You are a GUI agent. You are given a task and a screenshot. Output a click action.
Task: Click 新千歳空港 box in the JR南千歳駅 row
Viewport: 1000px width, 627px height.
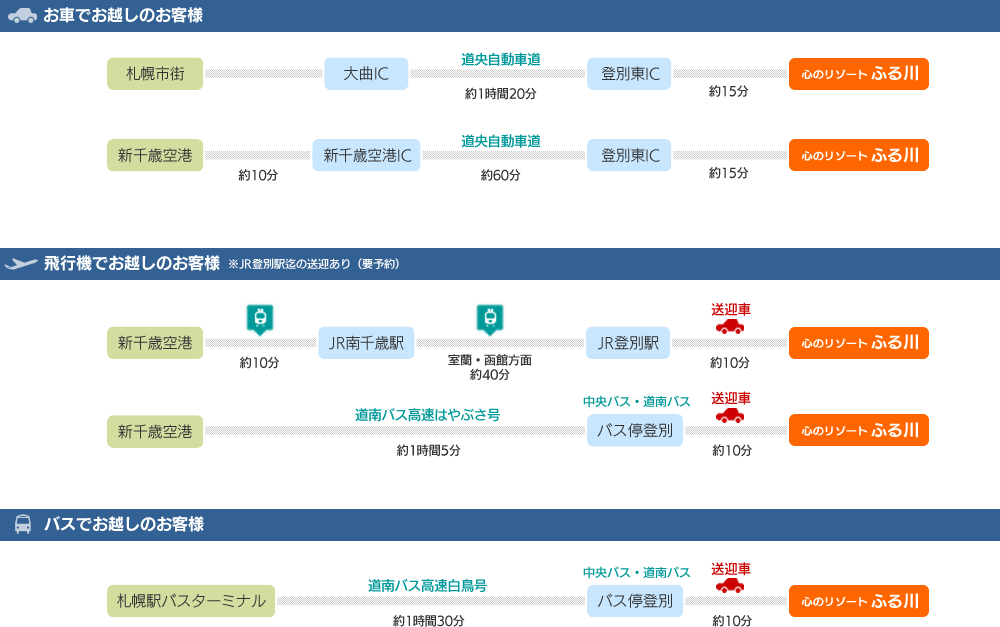[x=155, y=343]
